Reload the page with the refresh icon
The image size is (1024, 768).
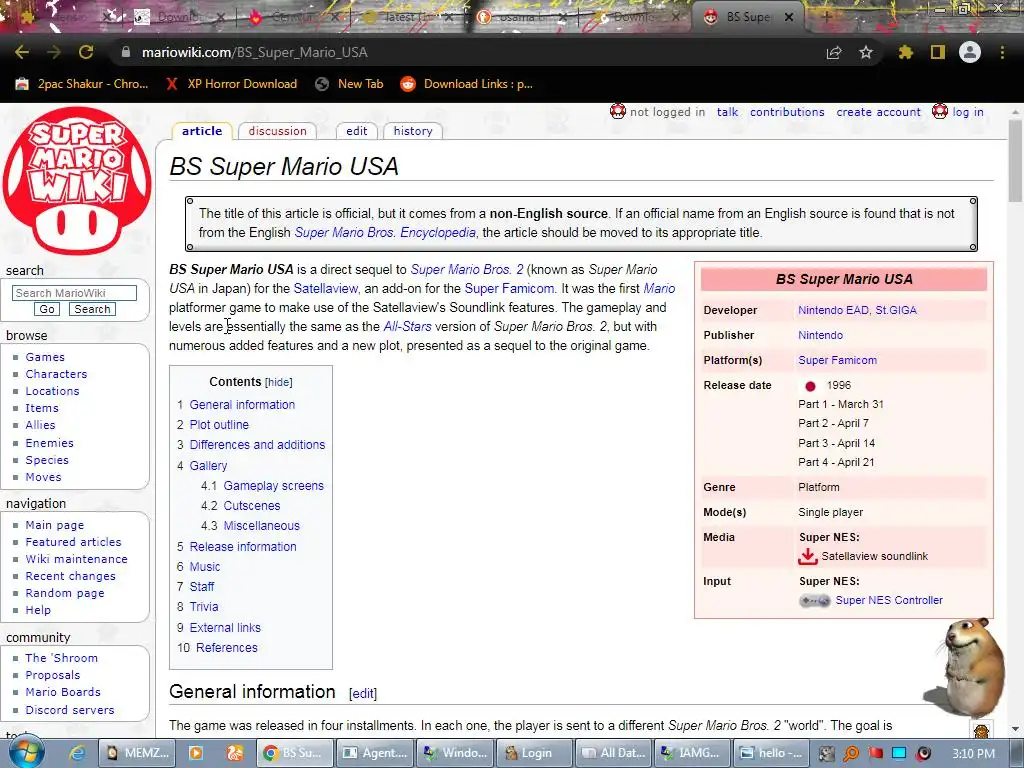pos(86,52)
